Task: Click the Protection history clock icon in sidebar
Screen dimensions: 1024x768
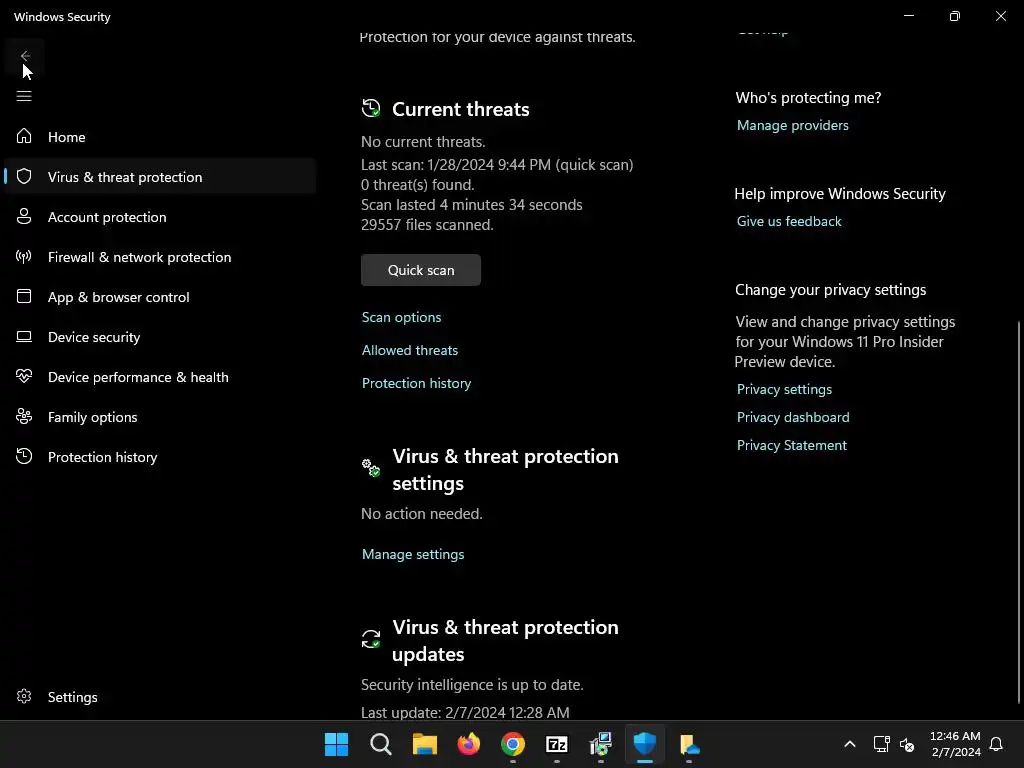Action: (24, 456)
